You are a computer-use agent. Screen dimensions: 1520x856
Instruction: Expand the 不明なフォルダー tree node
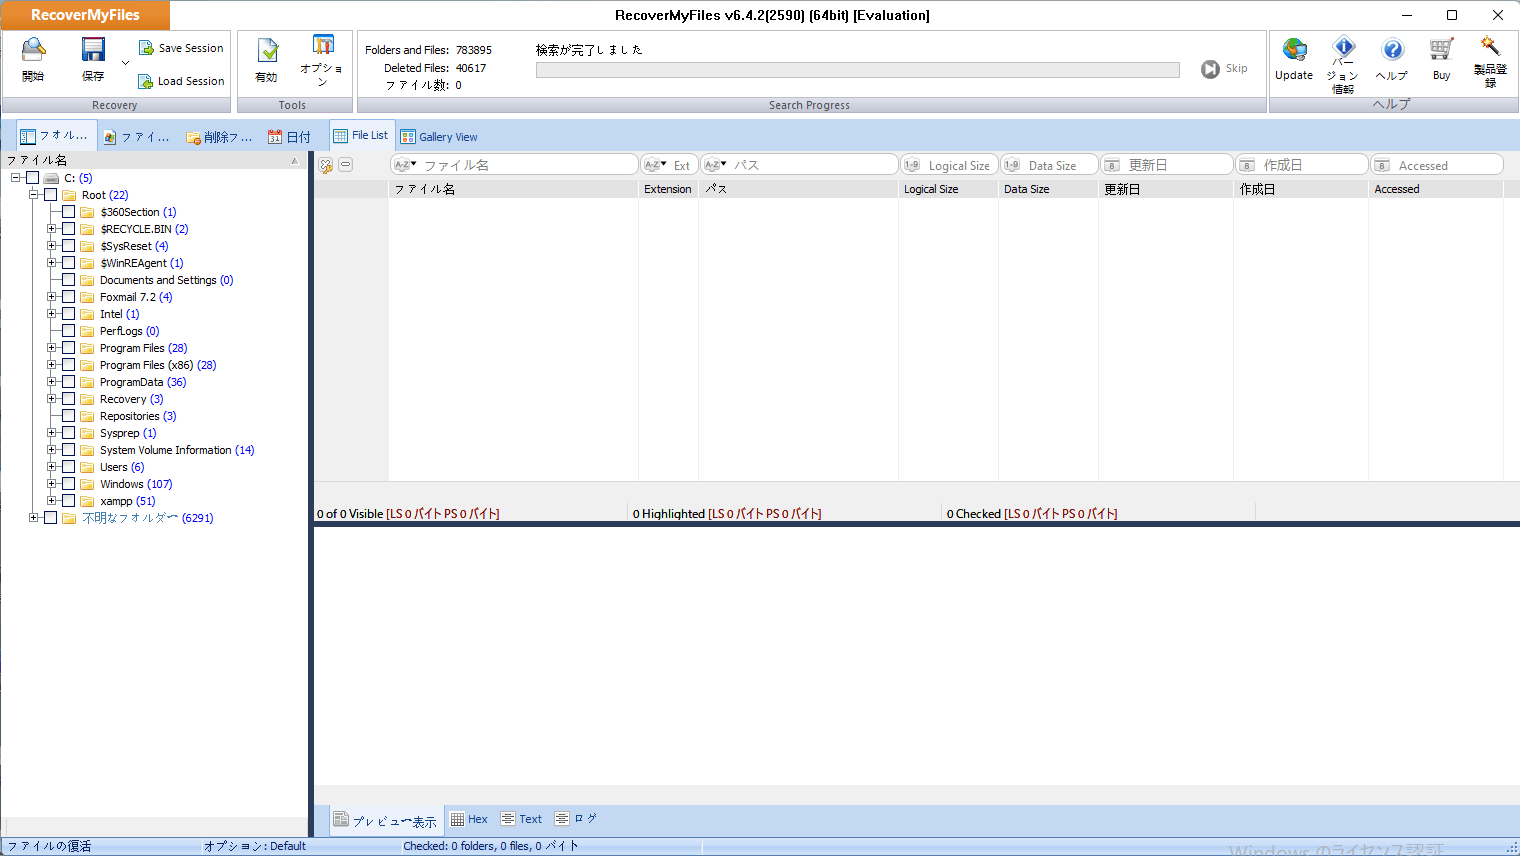tap(34, 517)
